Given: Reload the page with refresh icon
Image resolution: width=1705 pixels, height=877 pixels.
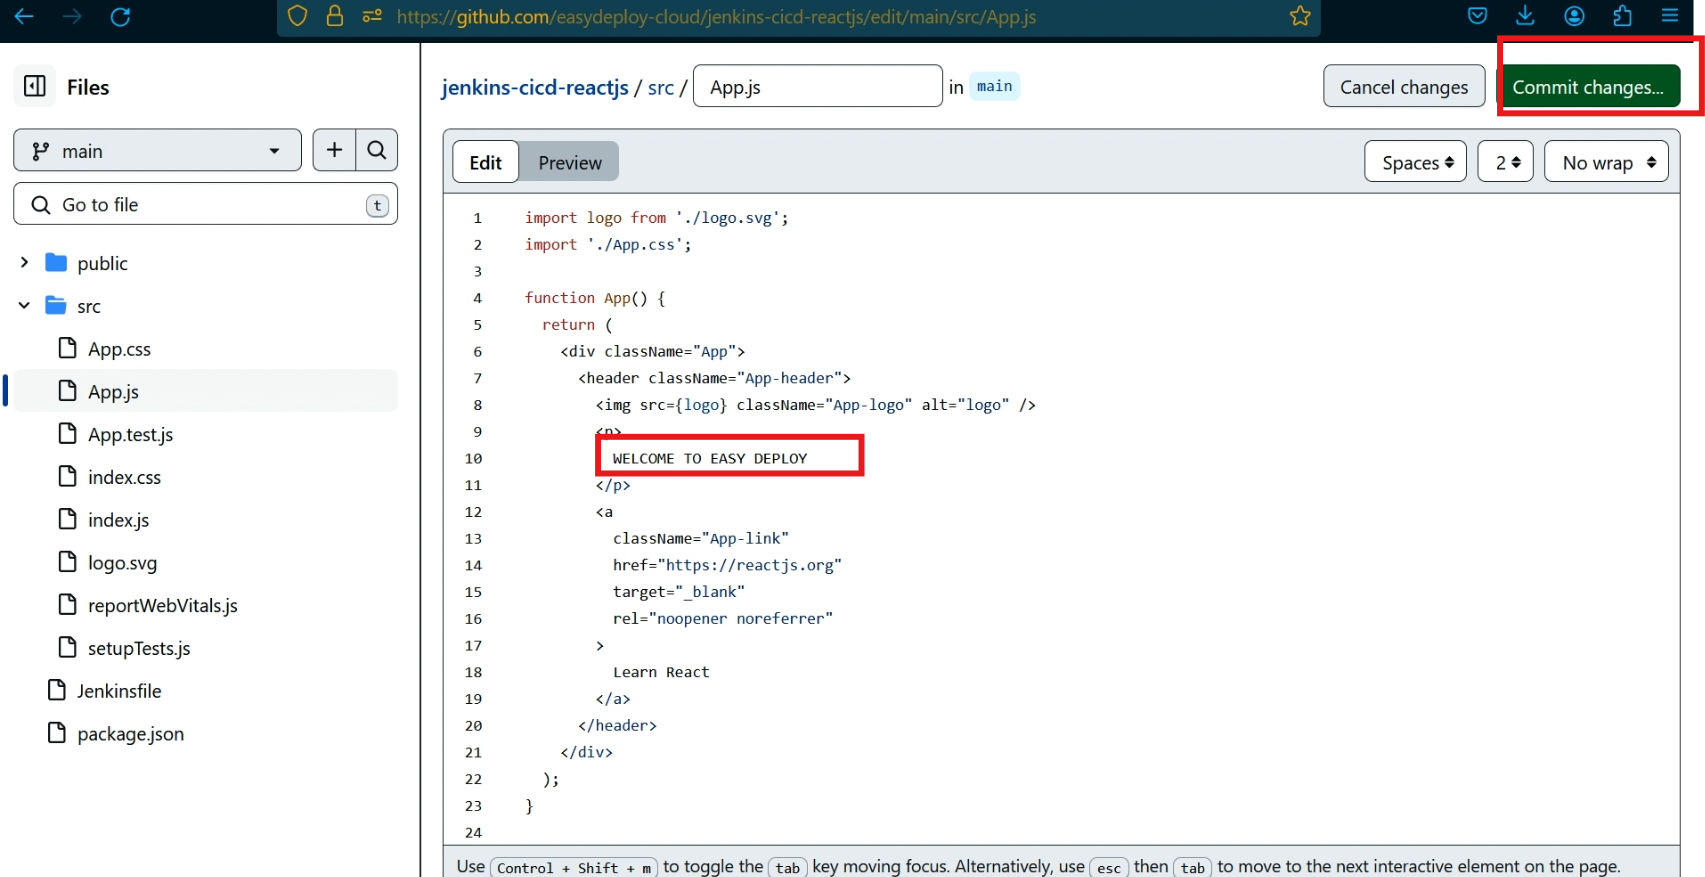Looking at the screenshot, I should click(x=120, y=16).
